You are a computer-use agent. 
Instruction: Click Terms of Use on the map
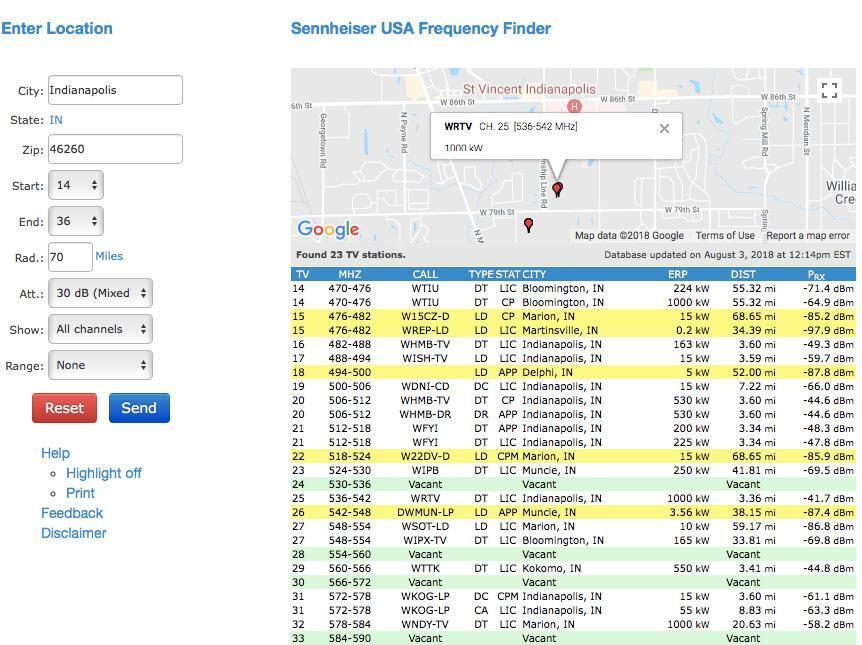[725, 235]
